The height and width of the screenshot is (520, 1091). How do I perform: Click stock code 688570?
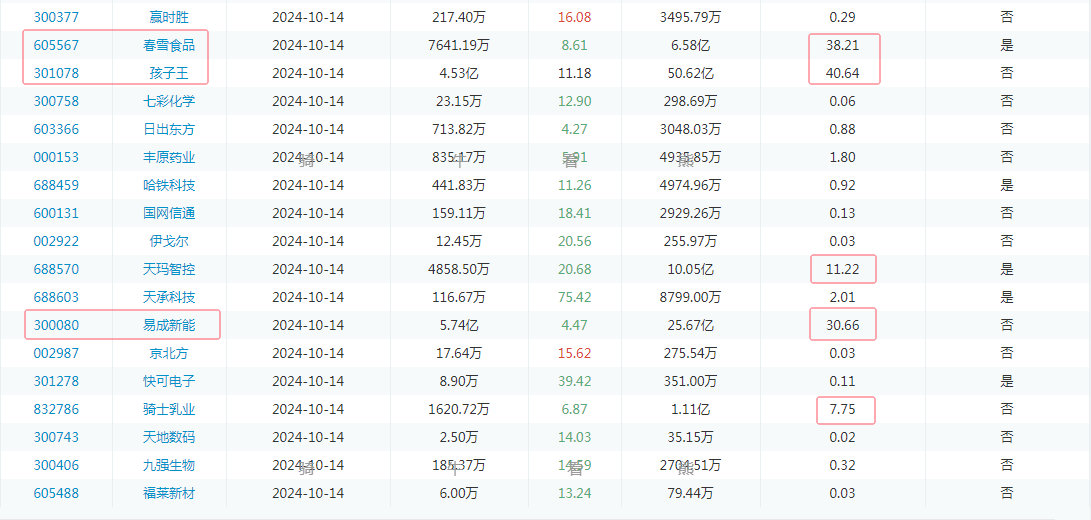tap(56, 269)
